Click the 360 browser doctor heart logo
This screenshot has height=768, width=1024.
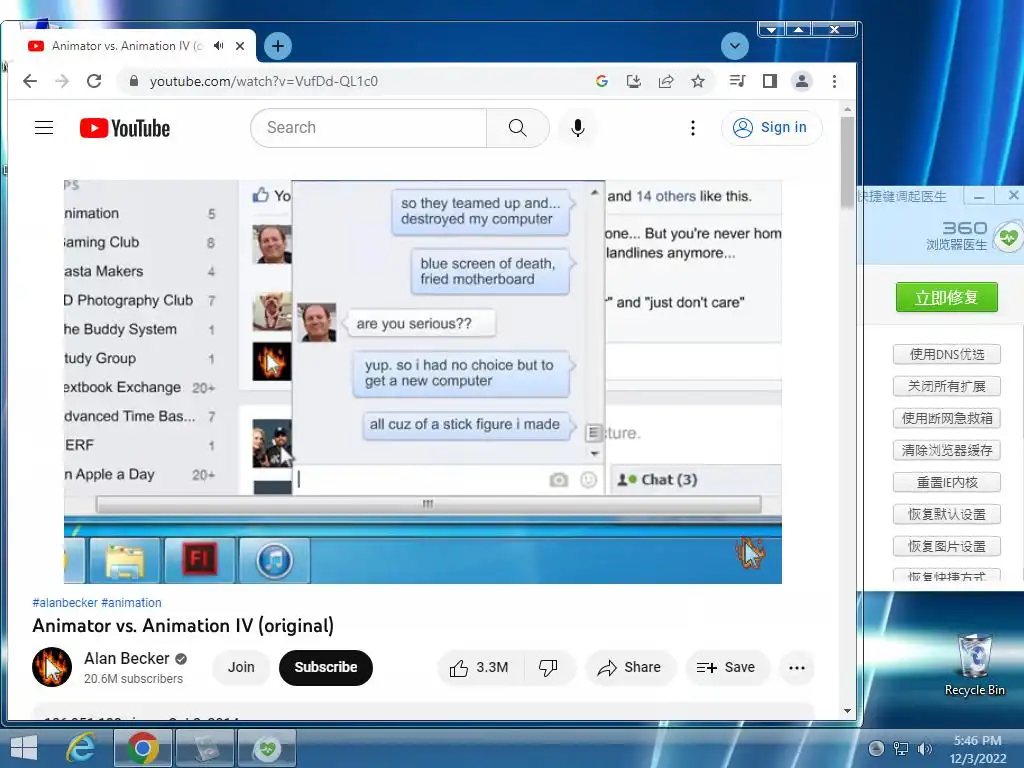pyautogui.click(x=1008, y=236)
